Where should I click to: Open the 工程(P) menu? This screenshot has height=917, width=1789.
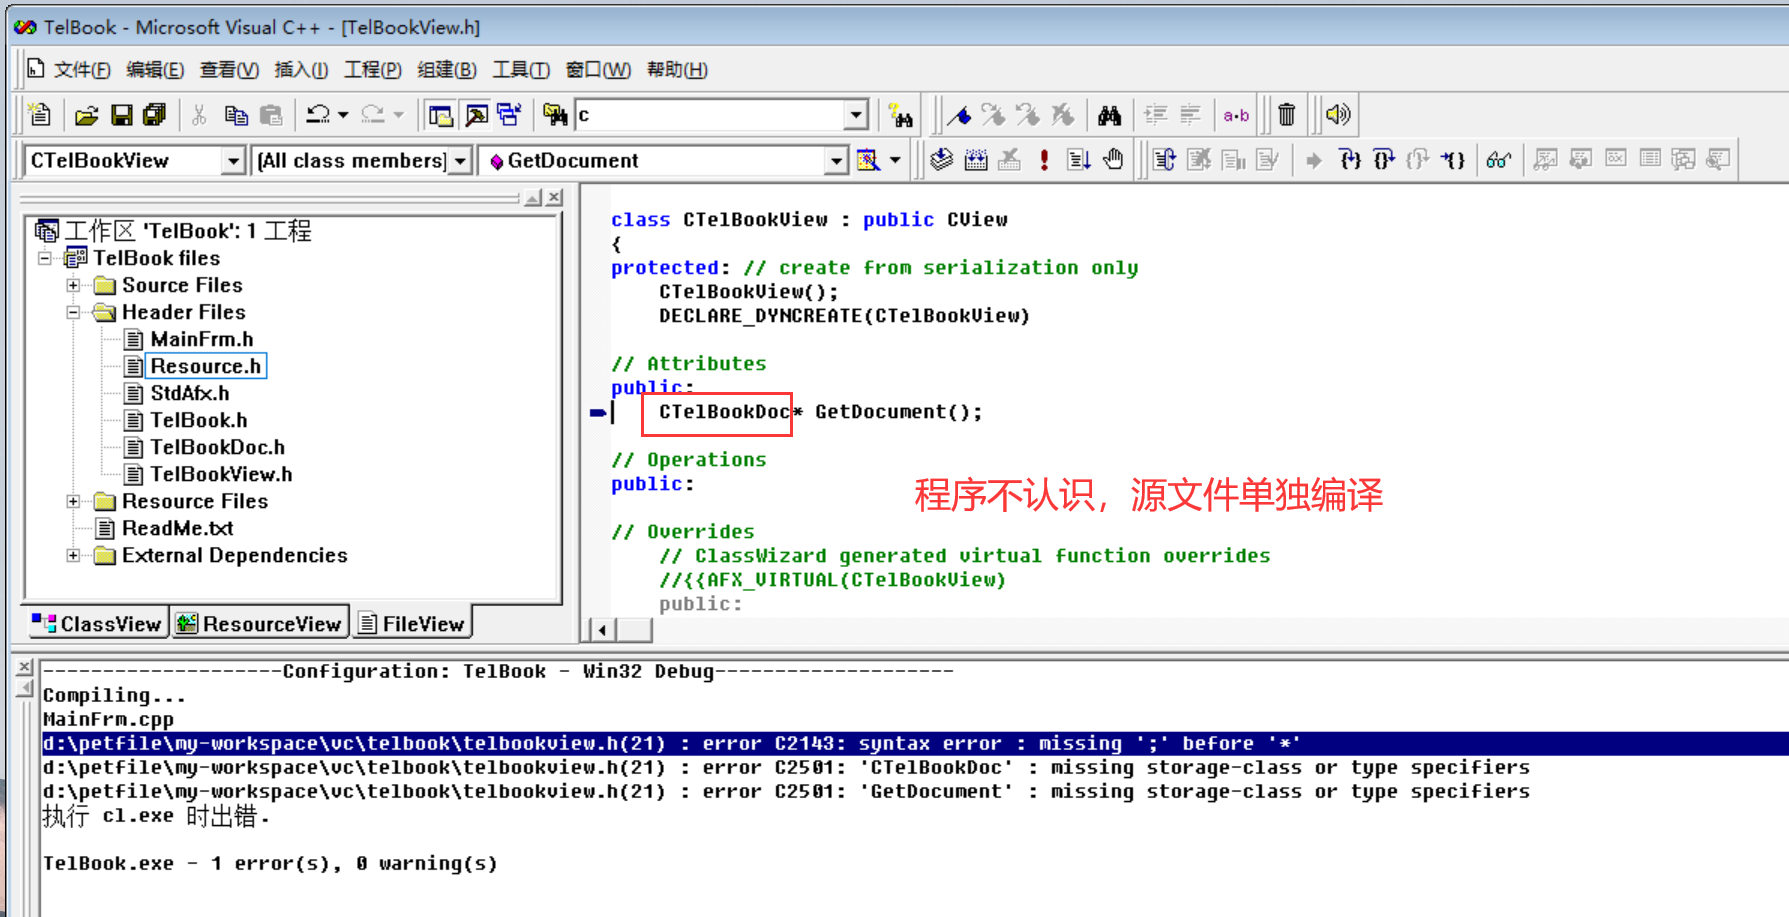point(372,69)
